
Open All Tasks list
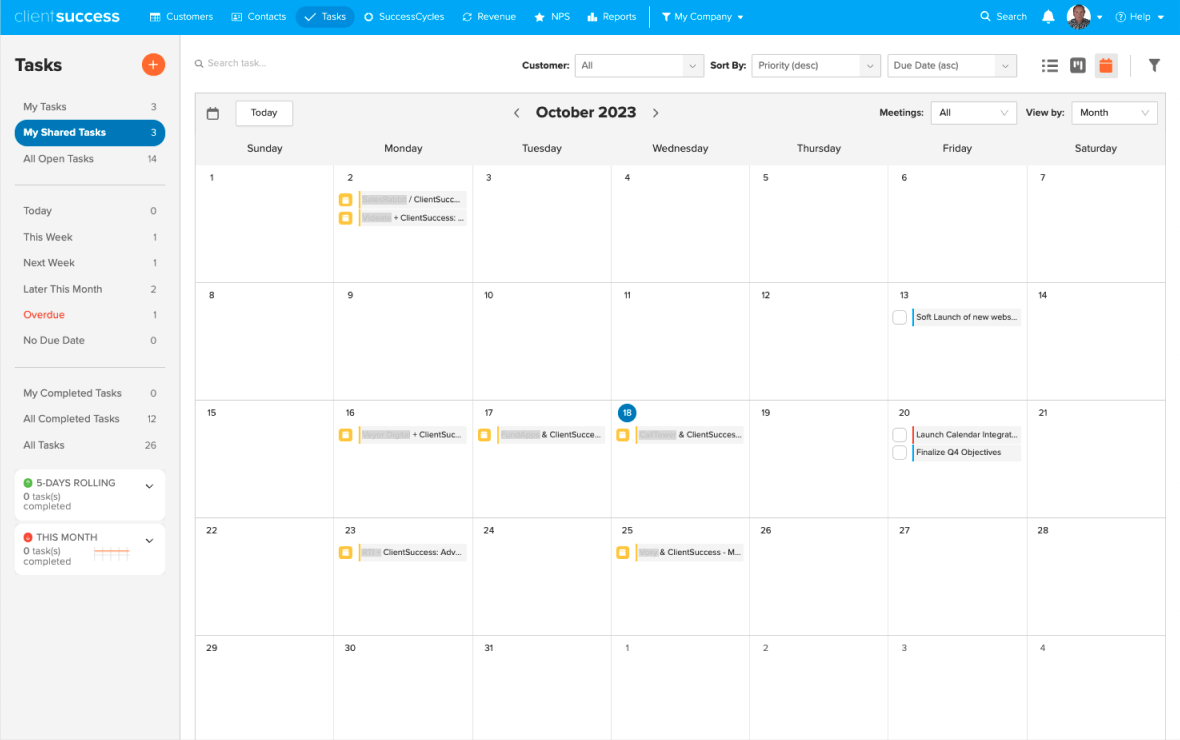coord(90,445)
